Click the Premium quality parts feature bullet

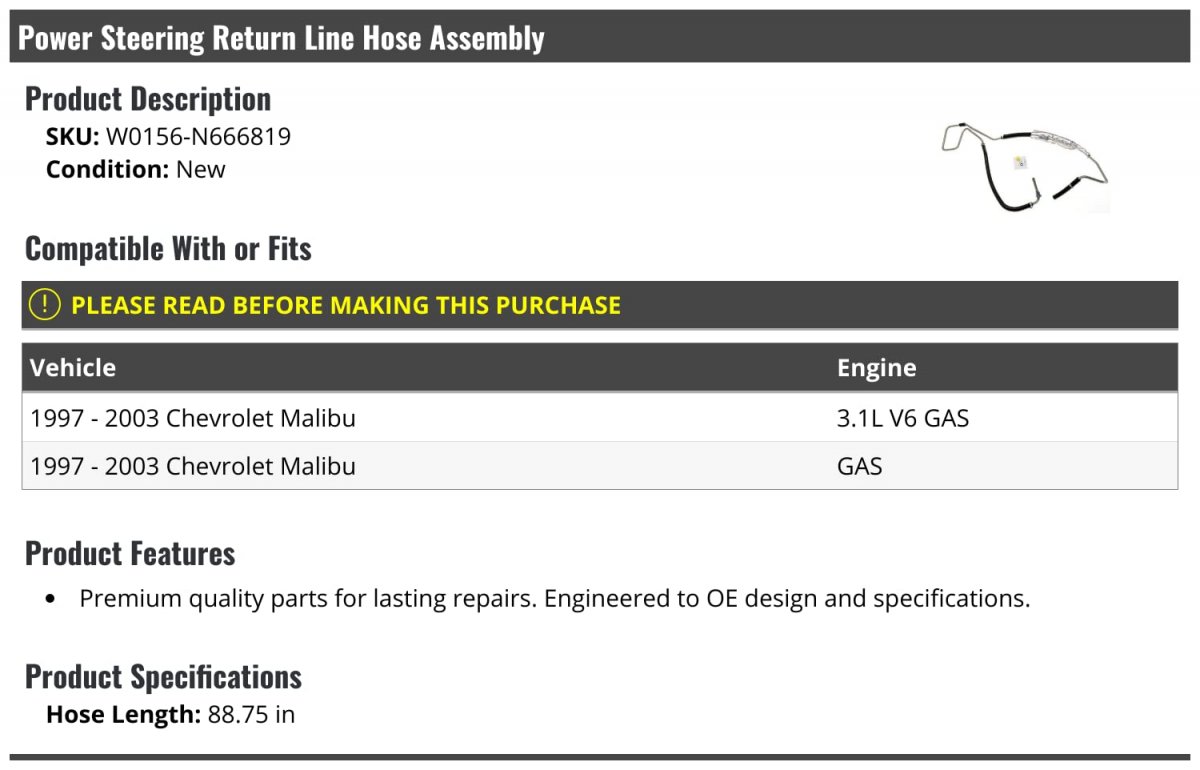[x=555, y=599]
